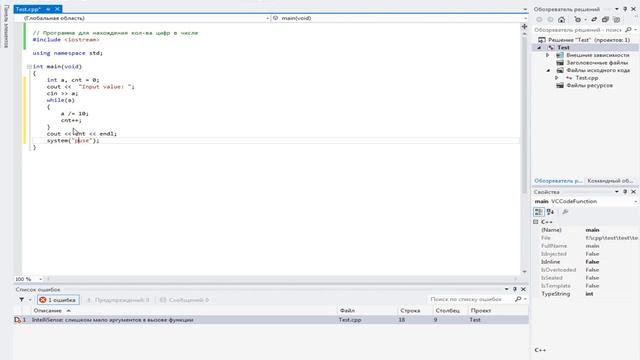Sort properties alphabetically

point(550,211)
